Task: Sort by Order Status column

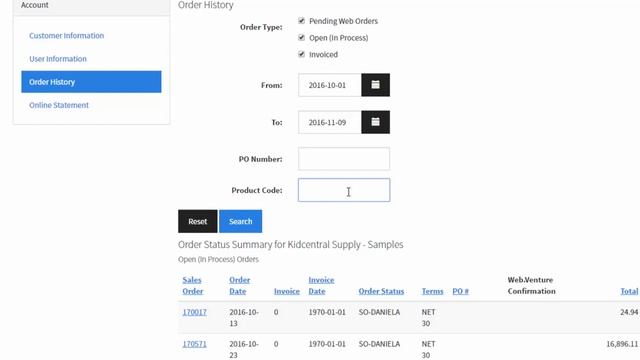Action: click(x=381, y=291)
